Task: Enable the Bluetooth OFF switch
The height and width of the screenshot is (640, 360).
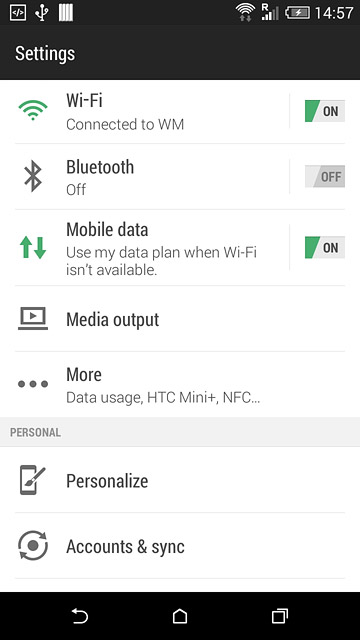Action: coord(325,176)
